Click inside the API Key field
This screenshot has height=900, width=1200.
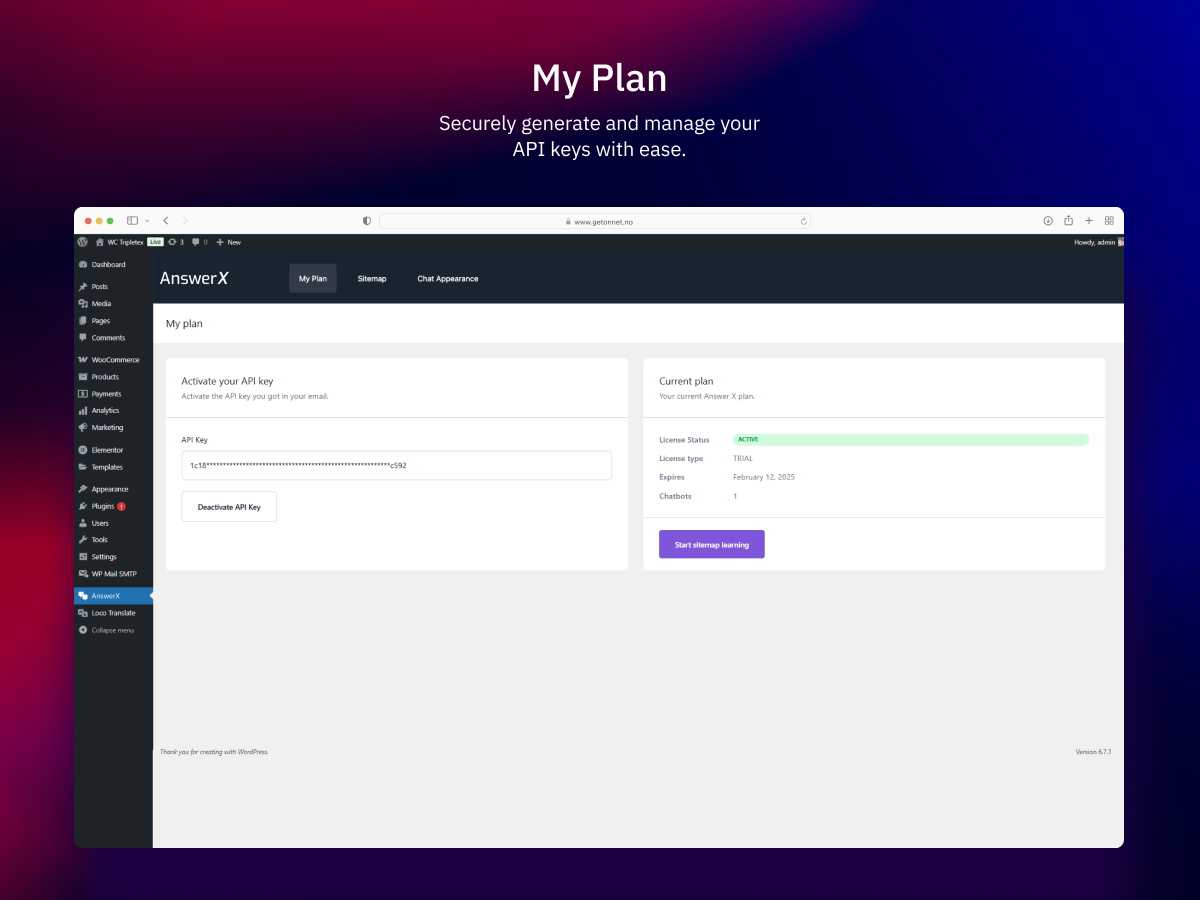coord(396,465)
